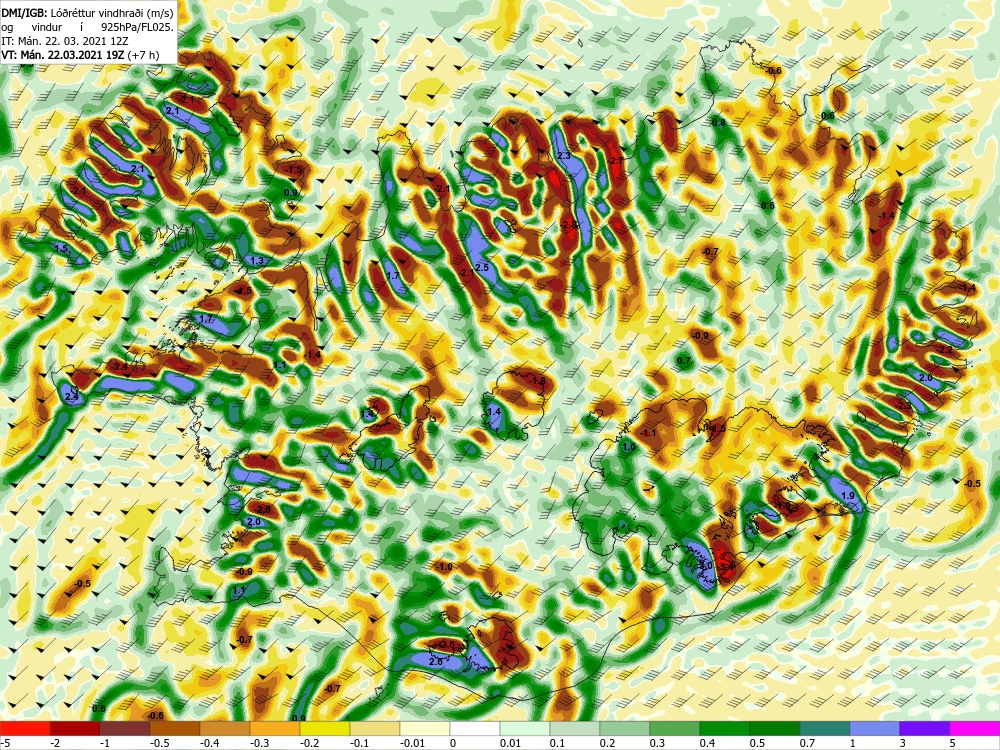The image size is (1000, 750).
Task: Click the tan-orange legend swatch above -0.4
Action: click(224, 728)
